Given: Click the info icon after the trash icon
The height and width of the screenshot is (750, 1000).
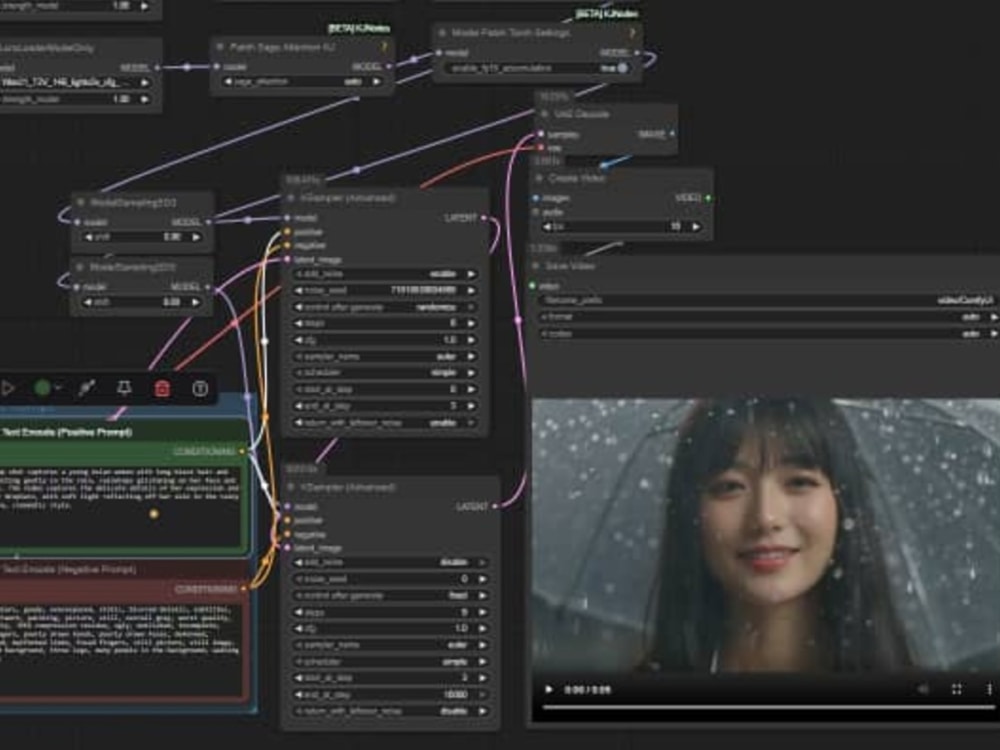Looking at the screenshot, I should (200, 388).
